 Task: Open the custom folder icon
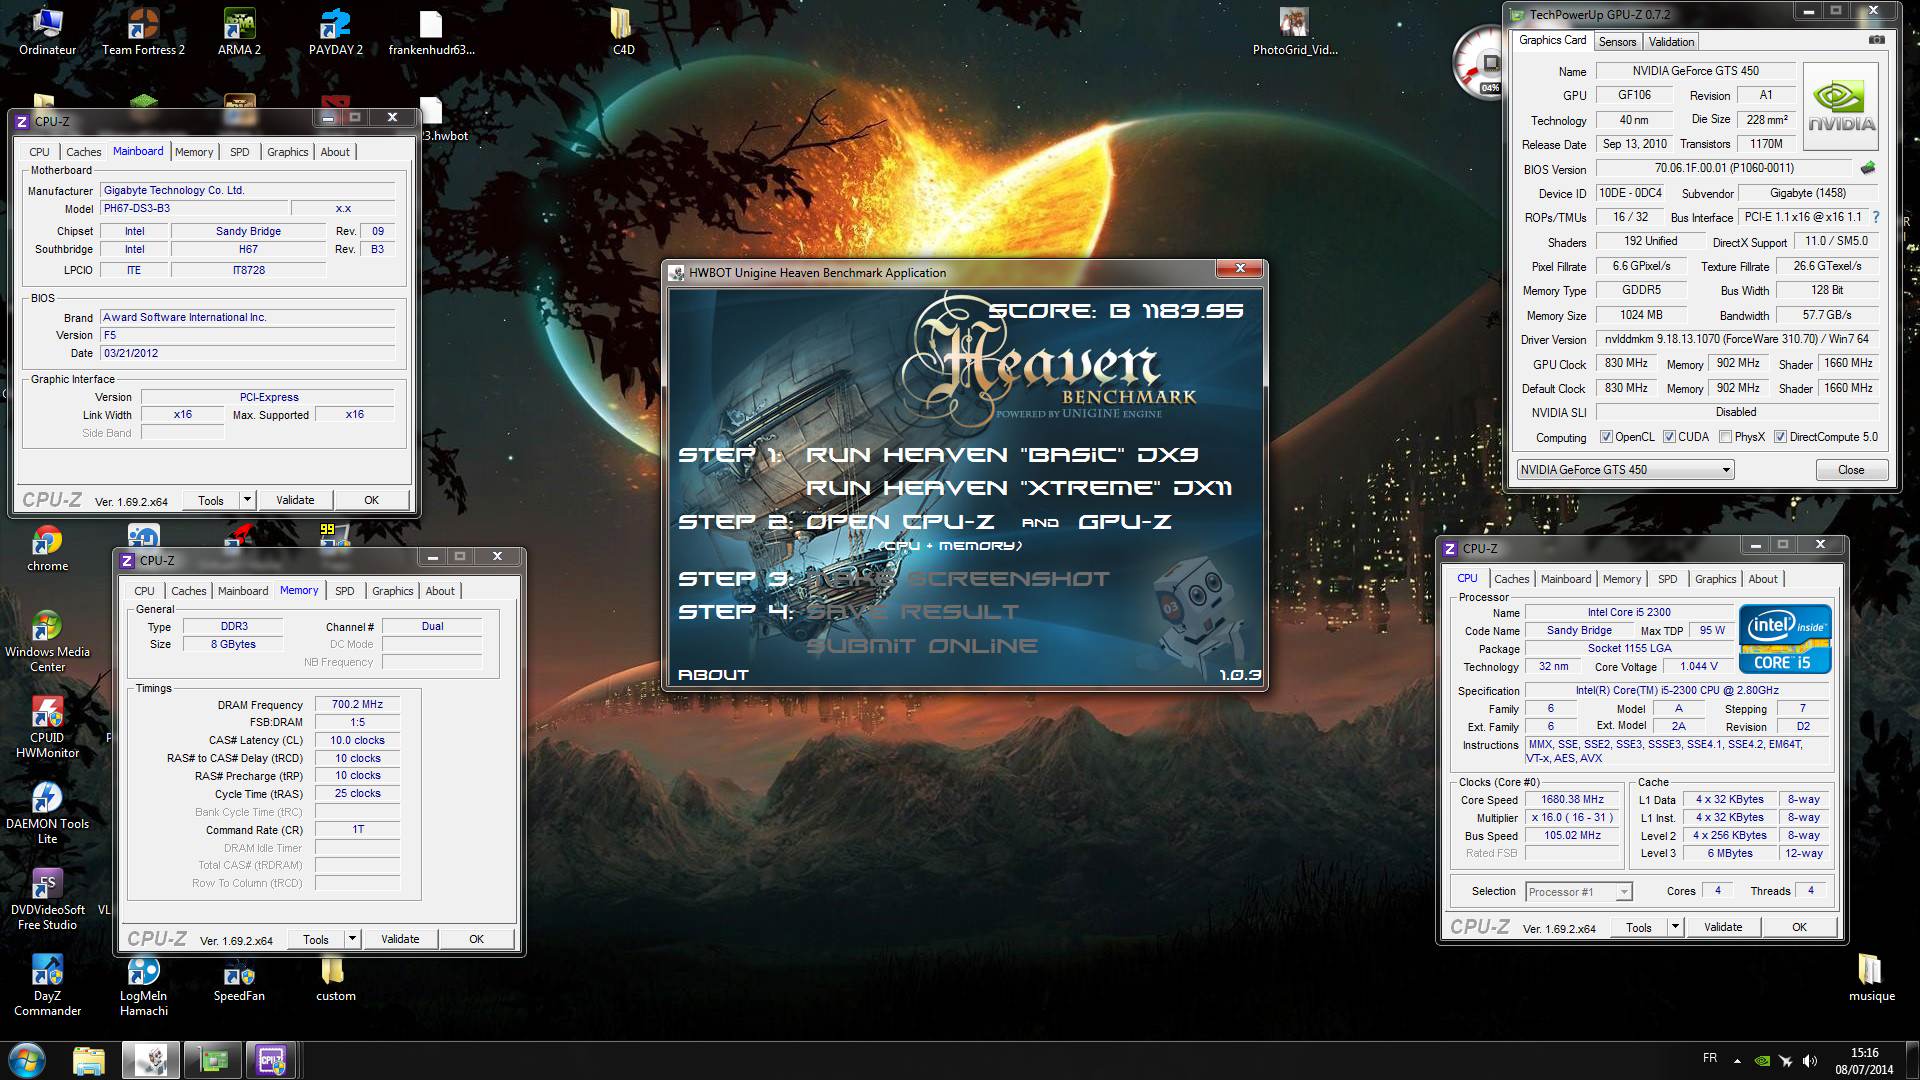pos(335,978)
